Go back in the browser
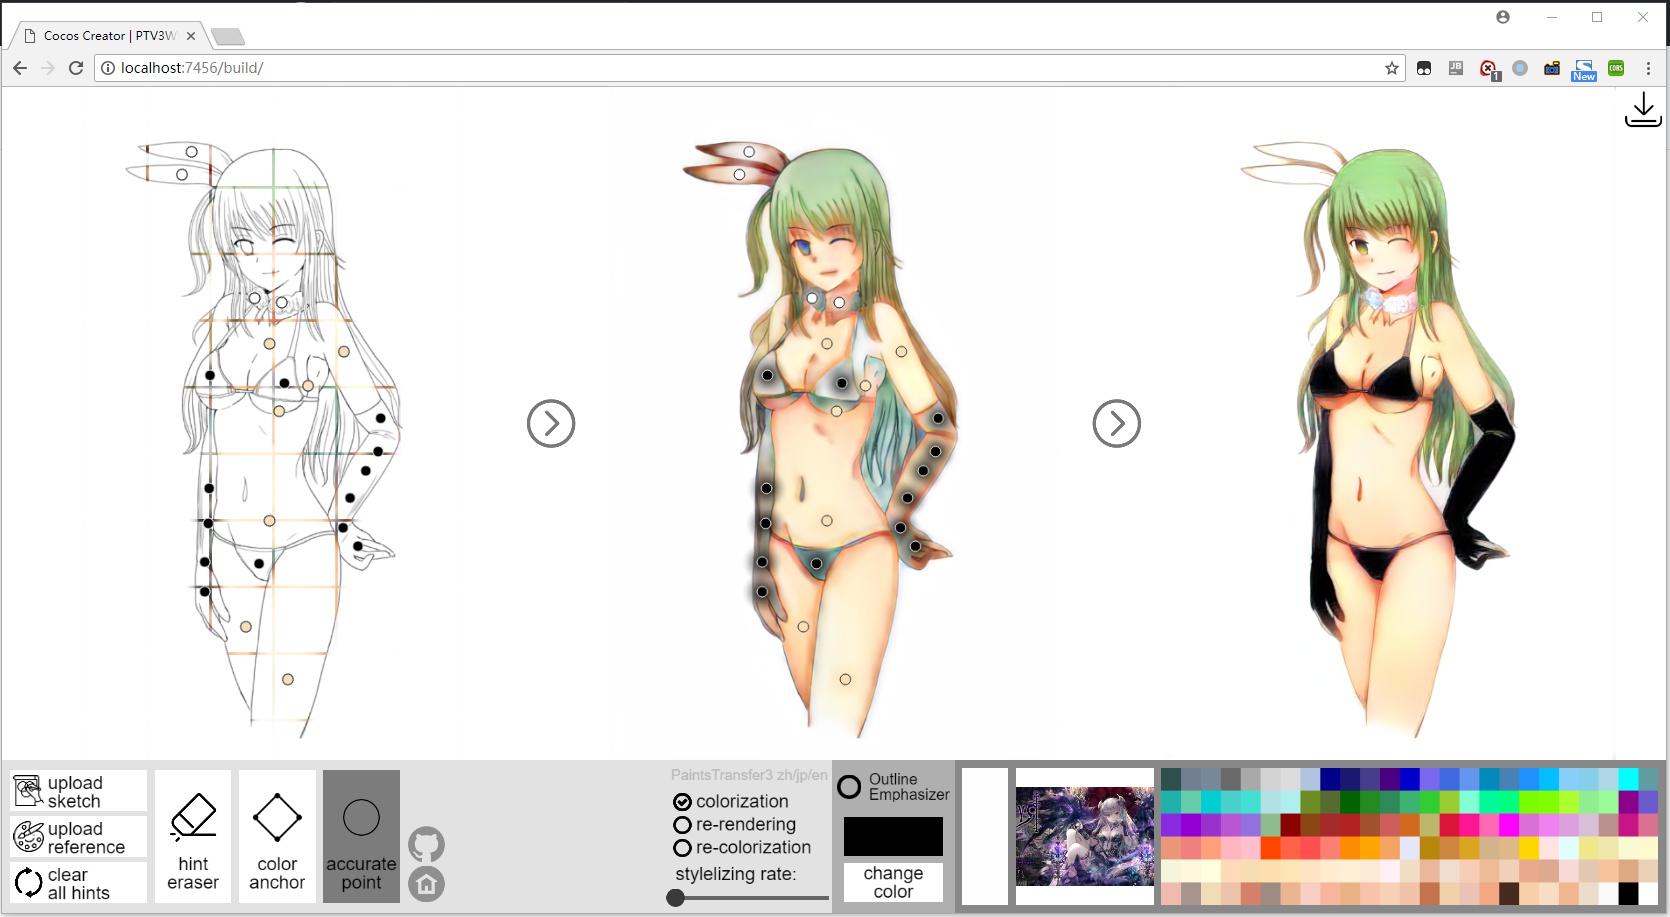The width and height of the screenshot is (1670, 917). (20, 68)
